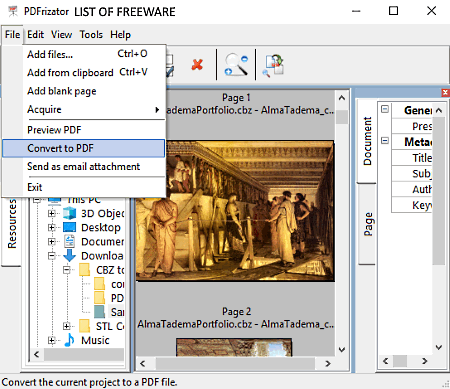The image size is (450, 389).
Task: Select the STL folder in tree
Action: pyautogui.click(x=110, y=326)
